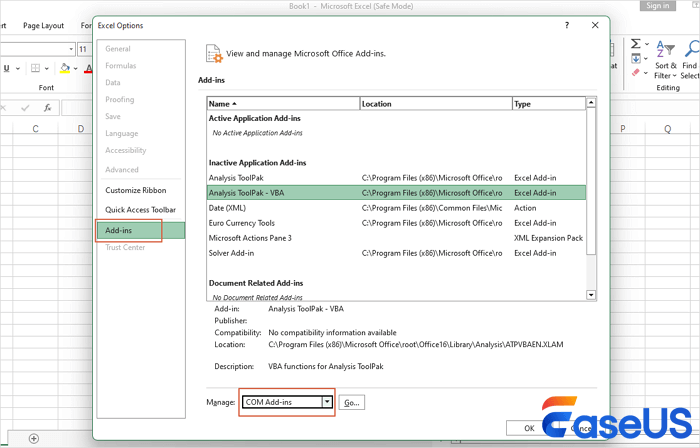The height and width of the screenshot is (448, 700).
Task: Select Quick Access Toolbar in options sidebar
Action: point(141,210)
